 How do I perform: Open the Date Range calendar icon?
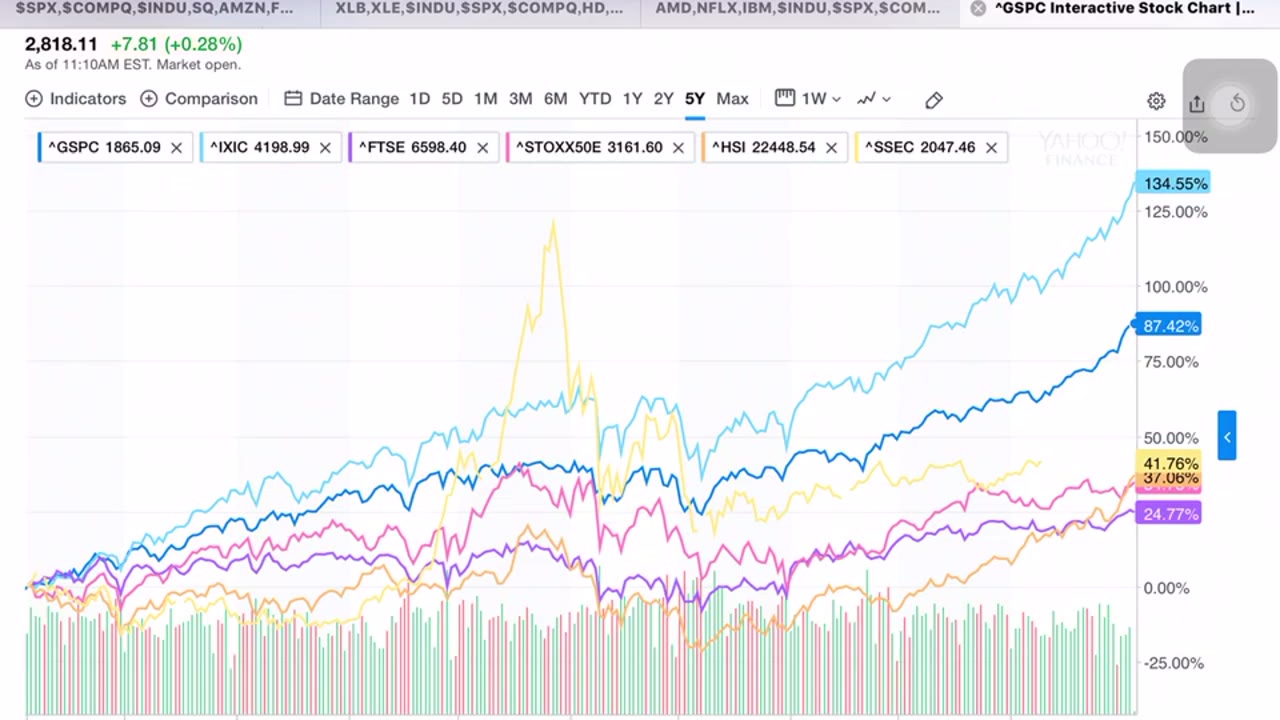click(x=293, y=99)
